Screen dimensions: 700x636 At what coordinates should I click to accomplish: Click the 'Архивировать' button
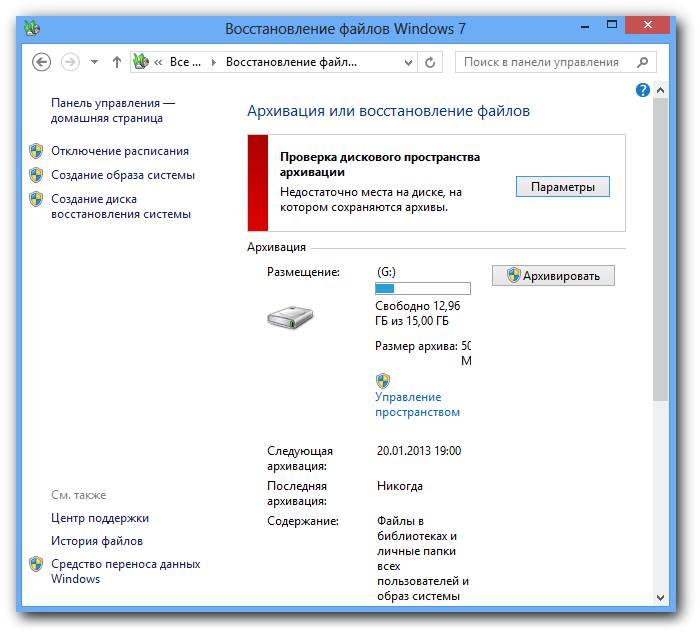pyautogui.click(x=553, y=276)
